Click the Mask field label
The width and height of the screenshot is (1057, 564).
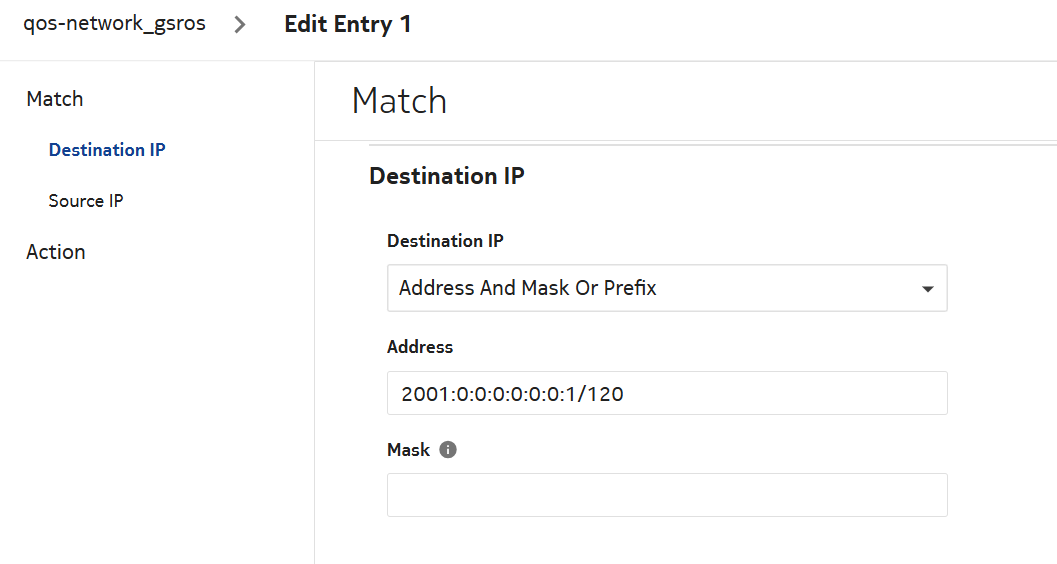408,450
